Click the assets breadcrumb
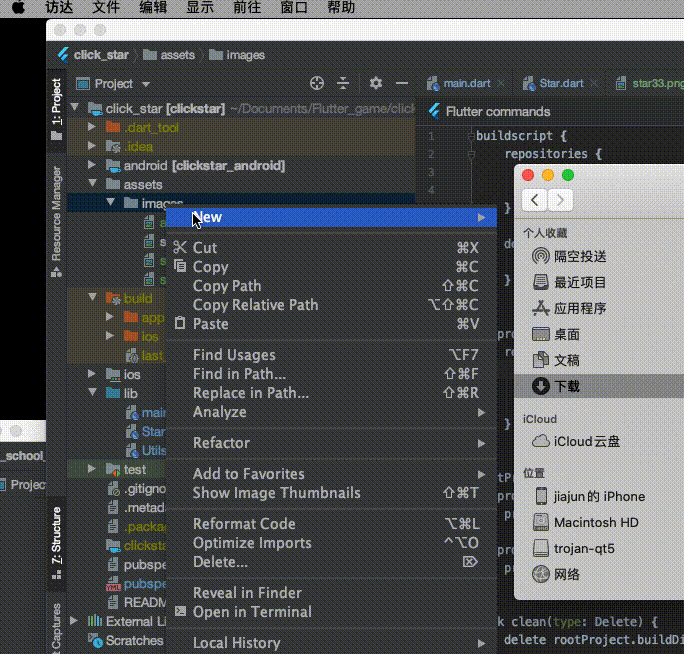This screenshot has height=654, width=684. click(x=169, y=55)
